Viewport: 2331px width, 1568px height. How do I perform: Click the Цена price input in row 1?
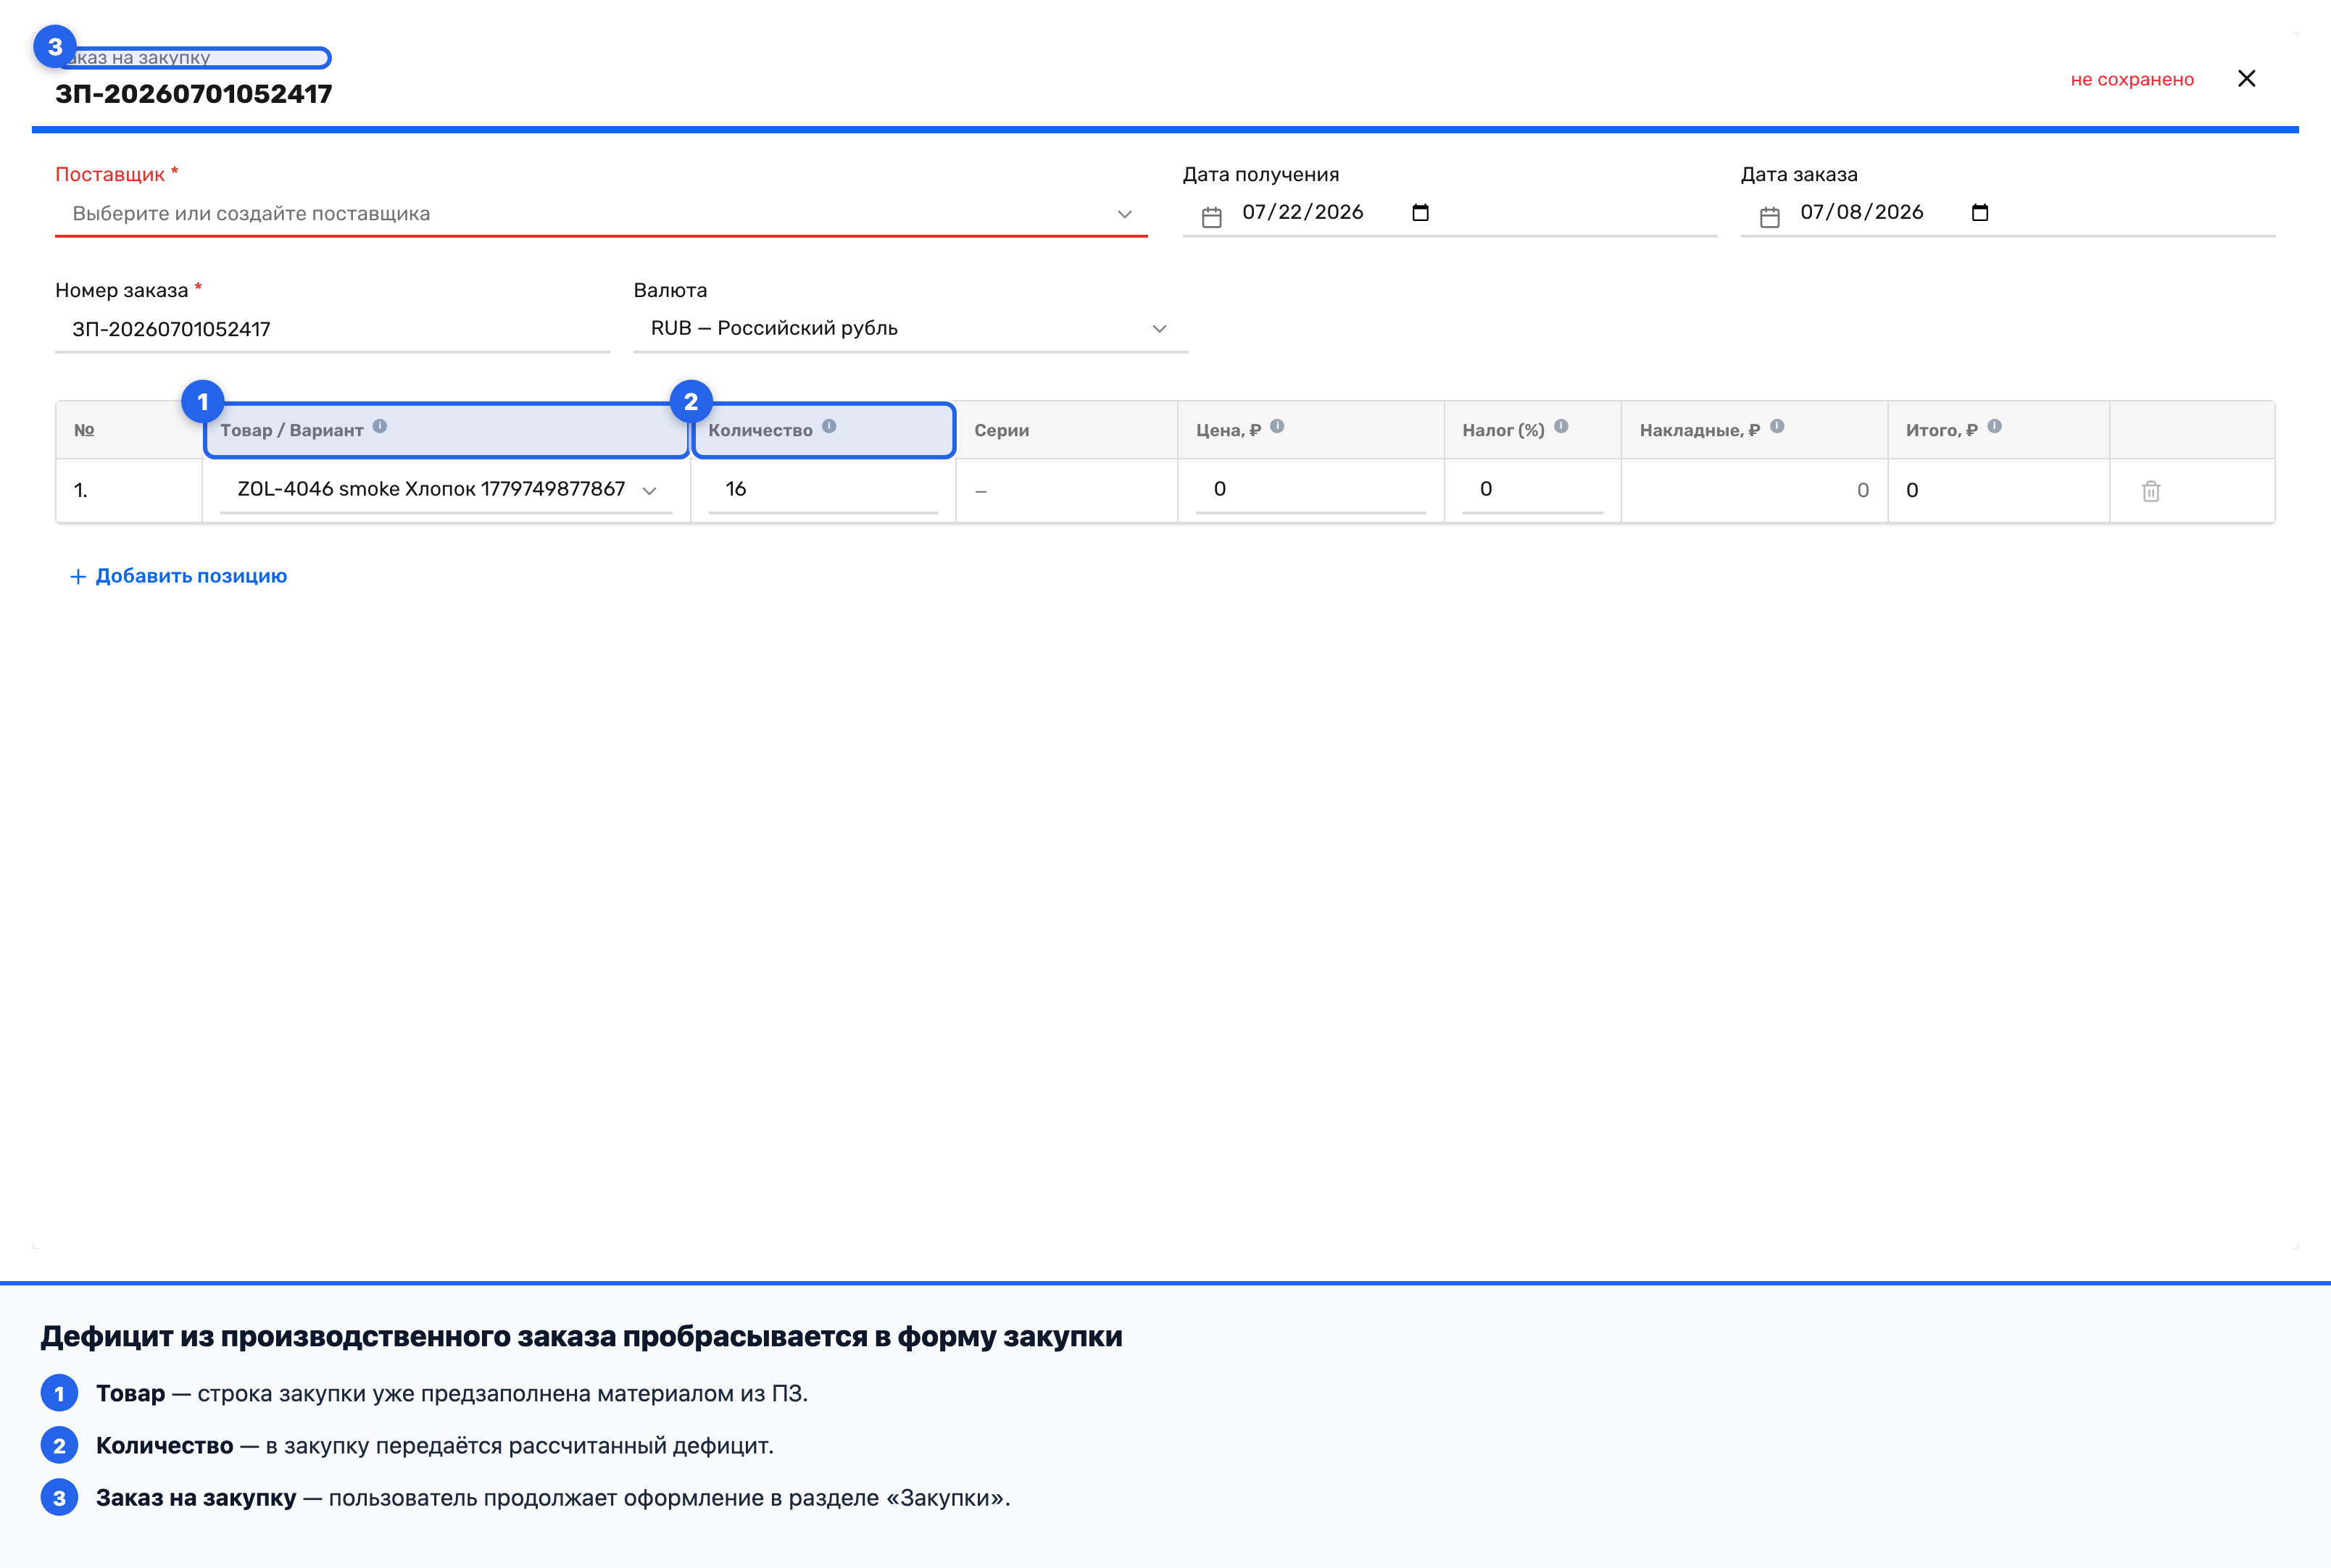click(1310, 489)
